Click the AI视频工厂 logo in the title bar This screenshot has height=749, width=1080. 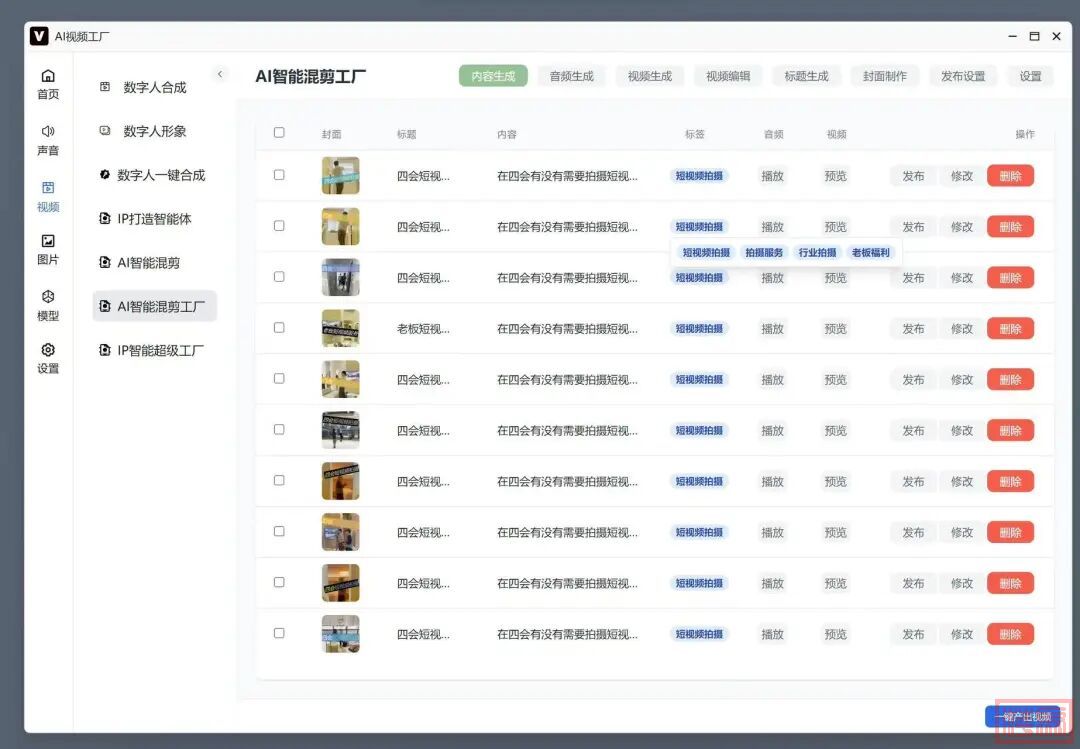click(39, 36)
